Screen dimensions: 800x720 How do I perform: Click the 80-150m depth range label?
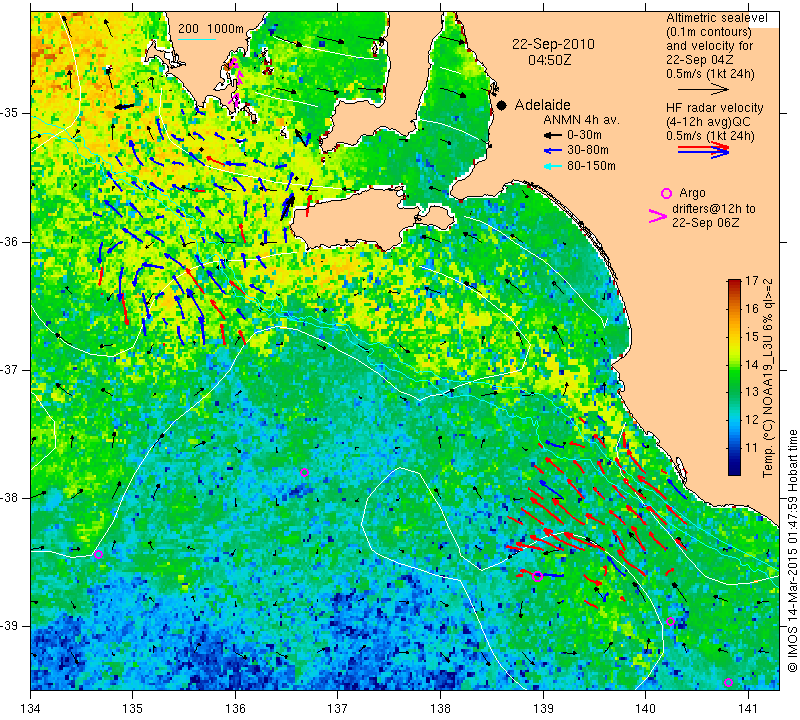(591, 166)
